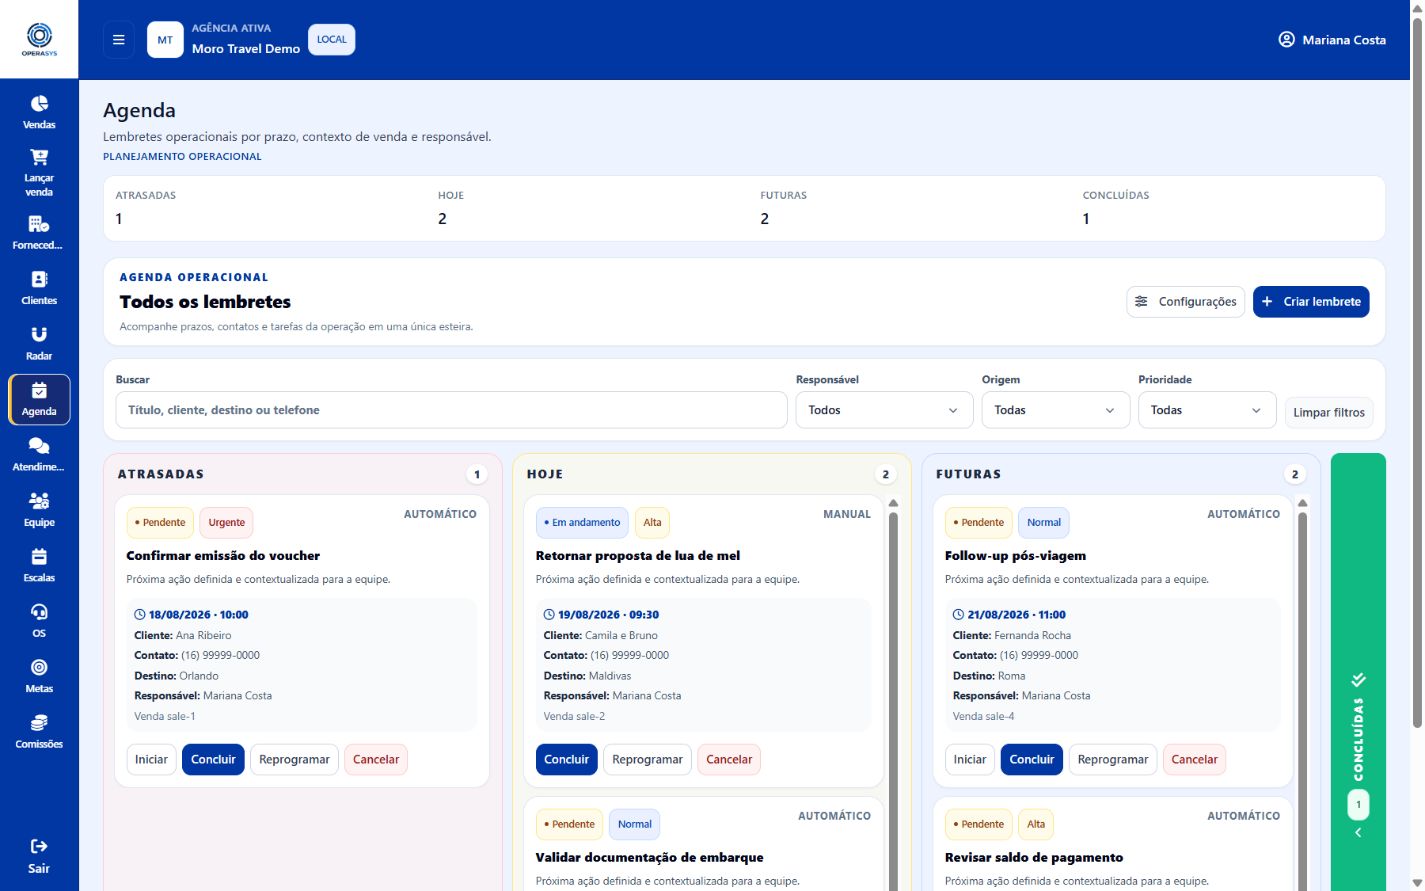The image size is (1425, 891).
Task: Open the Radar sidebar section
Action: 39,344
